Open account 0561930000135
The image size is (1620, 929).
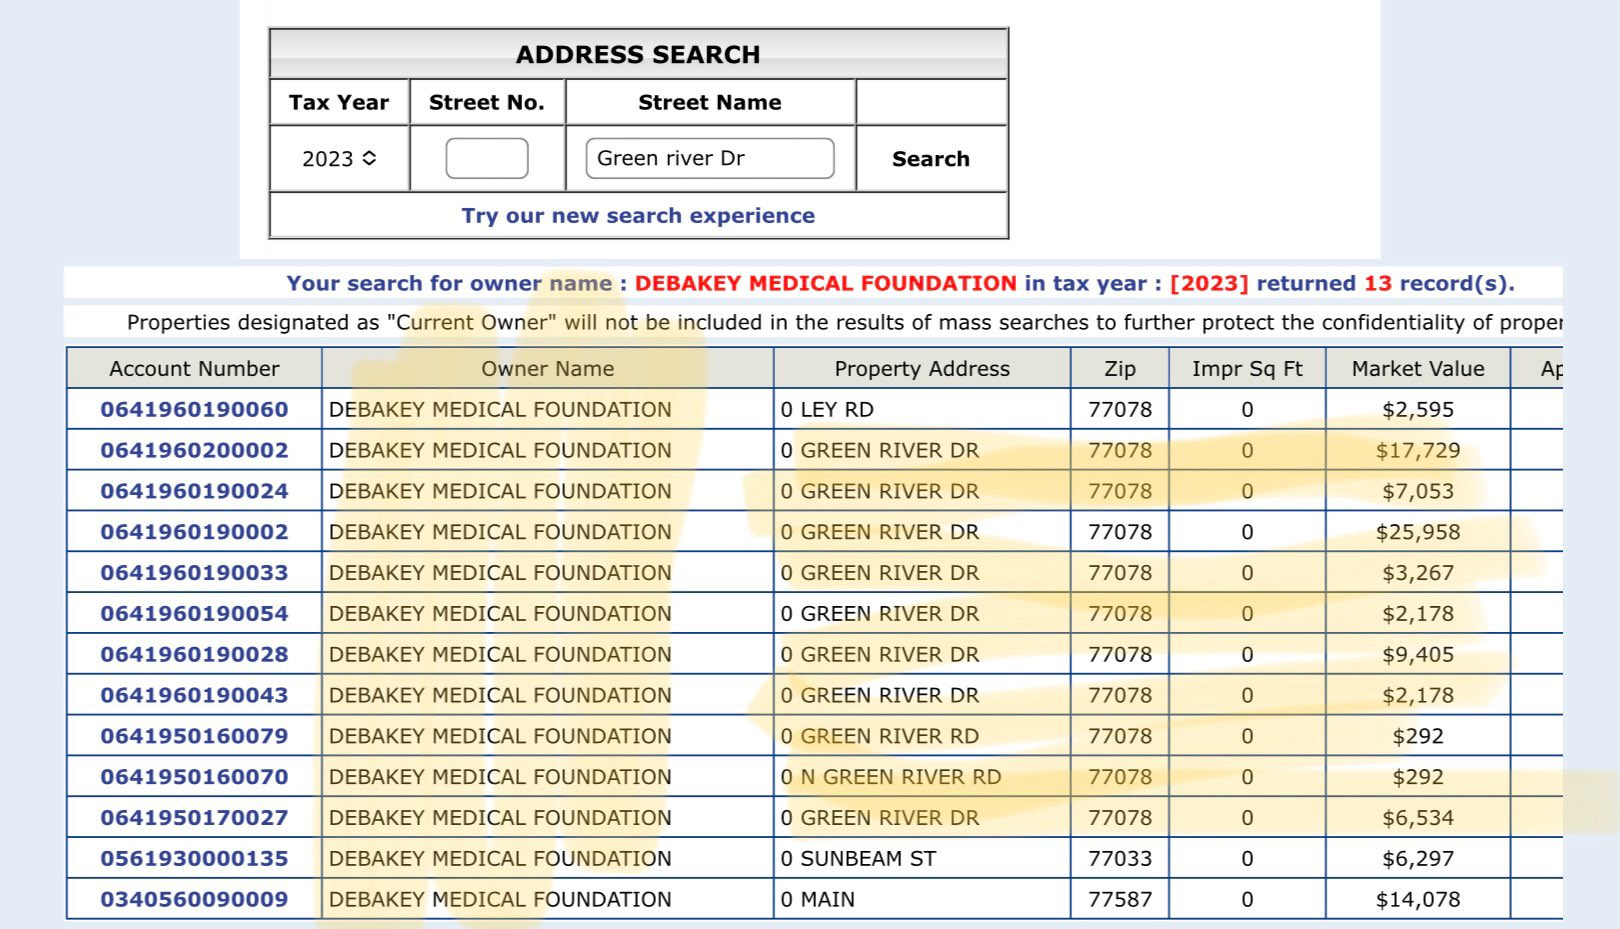coord(194,858)
